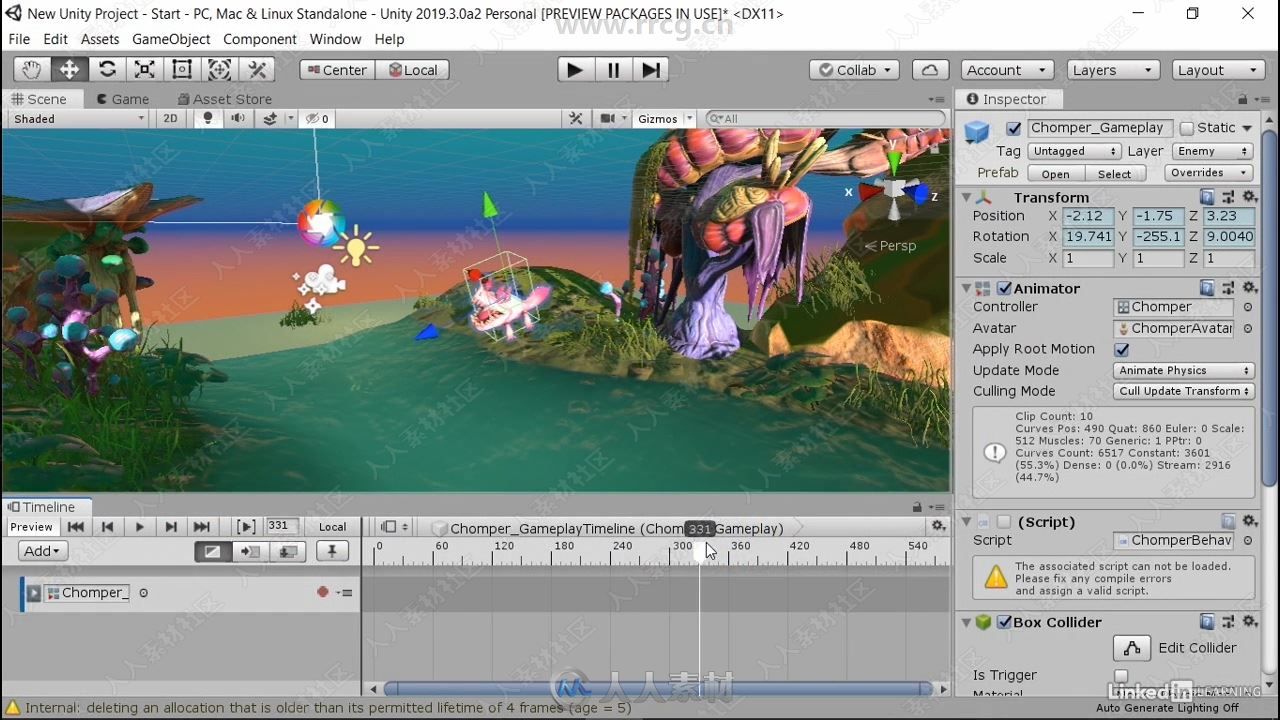The image size is (1280, 720).
Task: Open scene view tools settings icon
Action: coord(576,118)
